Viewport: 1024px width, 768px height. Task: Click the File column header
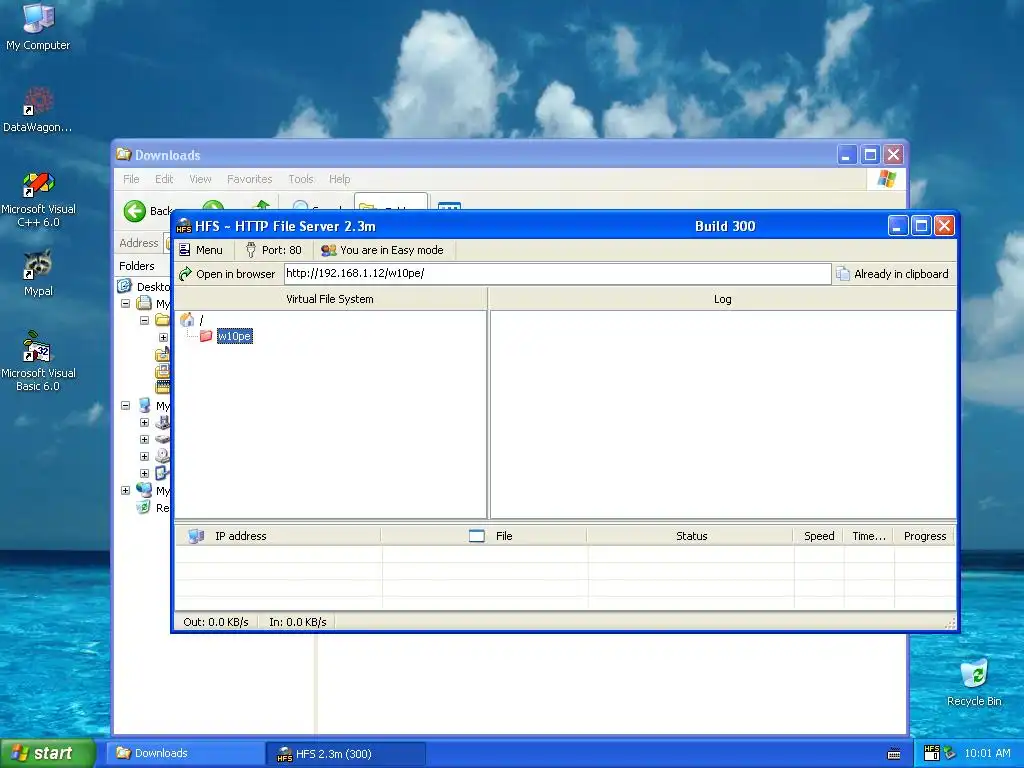[484, 536]
